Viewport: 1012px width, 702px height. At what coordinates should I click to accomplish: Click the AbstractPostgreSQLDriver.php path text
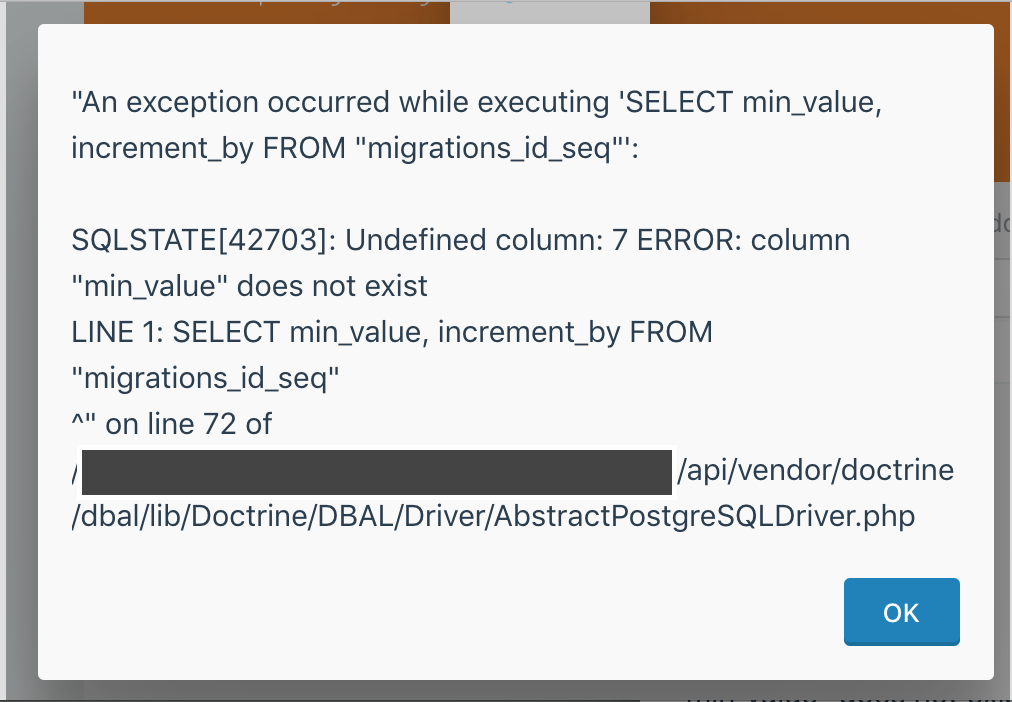[x=493, y=516]
